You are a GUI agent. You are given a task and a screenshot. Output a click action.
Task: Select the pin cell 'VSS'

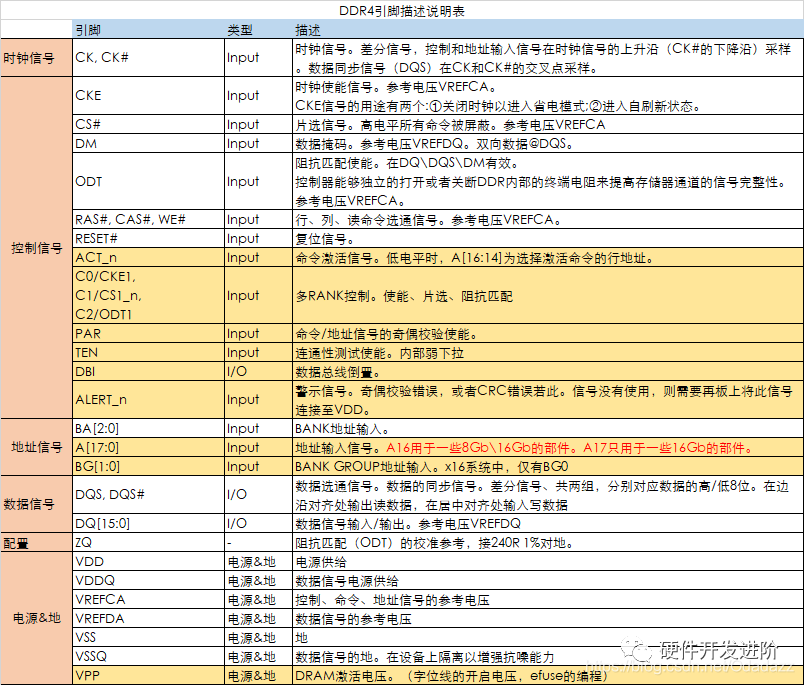149,637
